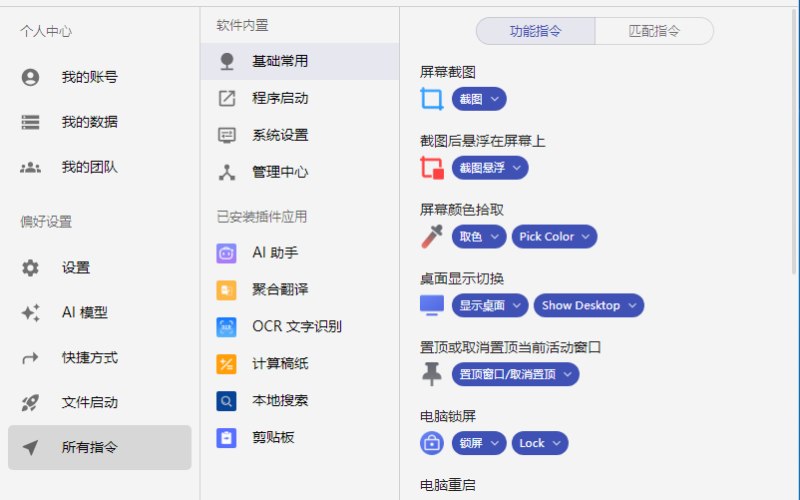Open 设置 in the sidebar
The height and width of the screenshot is (500, 800).
coord(99,267)
